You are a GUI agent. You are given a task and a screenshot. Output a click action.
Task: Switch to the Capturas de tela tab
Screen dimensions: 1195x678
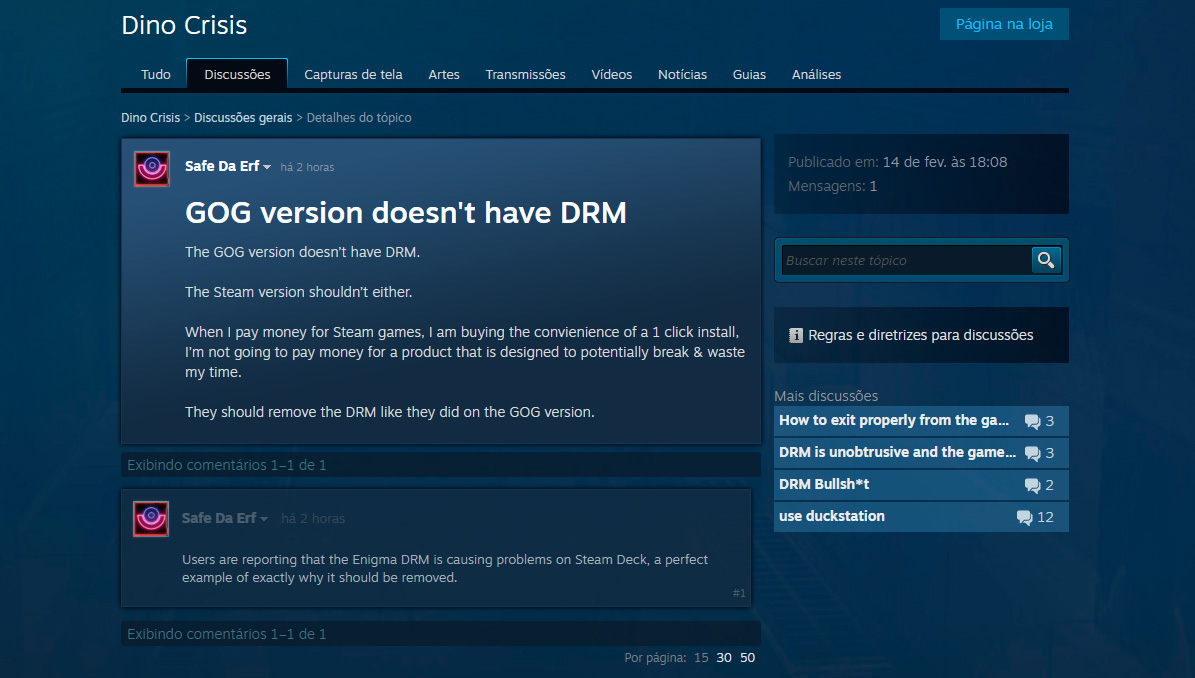click(x=353, y=74)
